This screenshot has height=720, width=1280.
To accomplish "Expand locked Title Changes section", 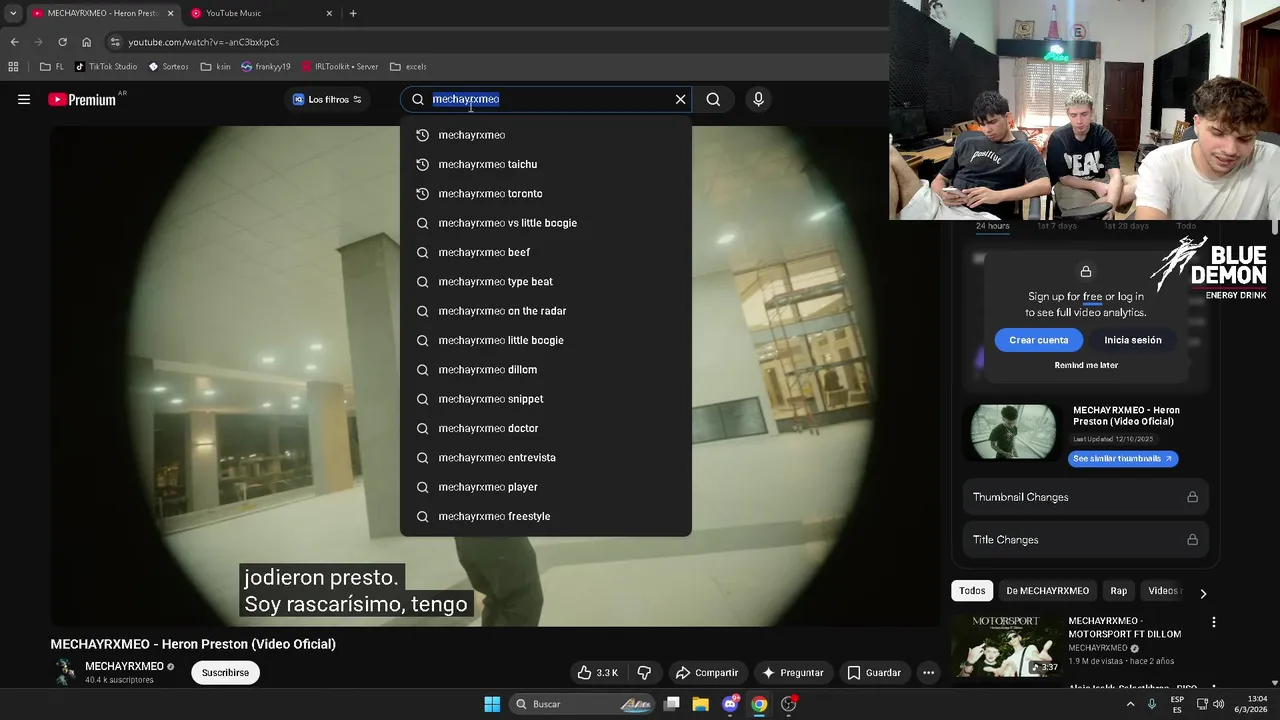I will point(1086,540).
